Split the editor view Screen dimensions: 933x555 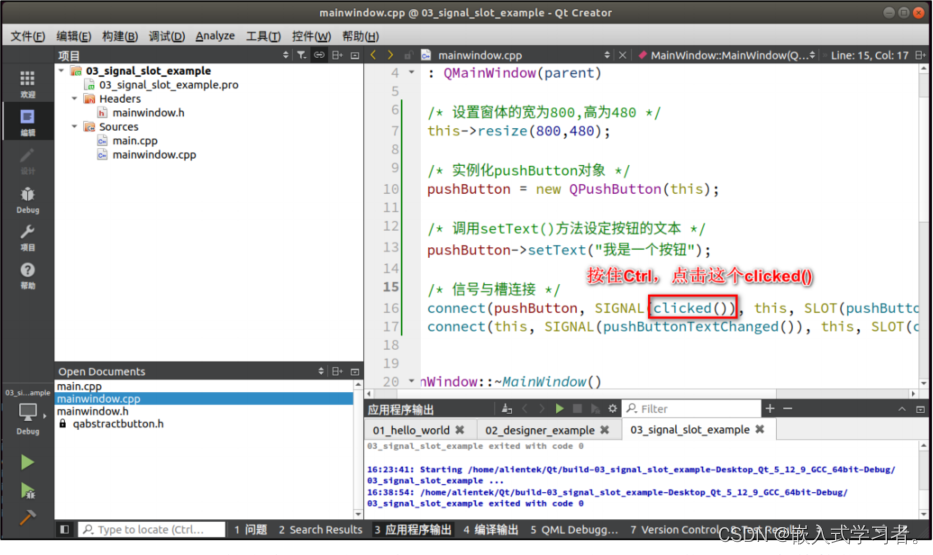921,55
